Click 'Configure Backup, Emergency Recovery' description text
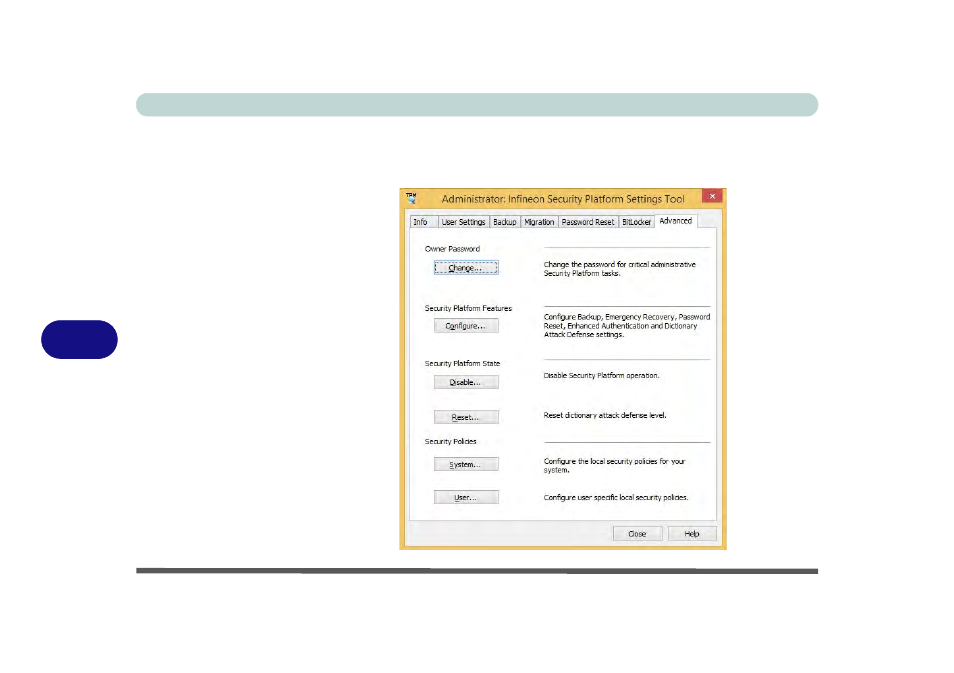This screenshot has width=954, height=673. [627, 326]
